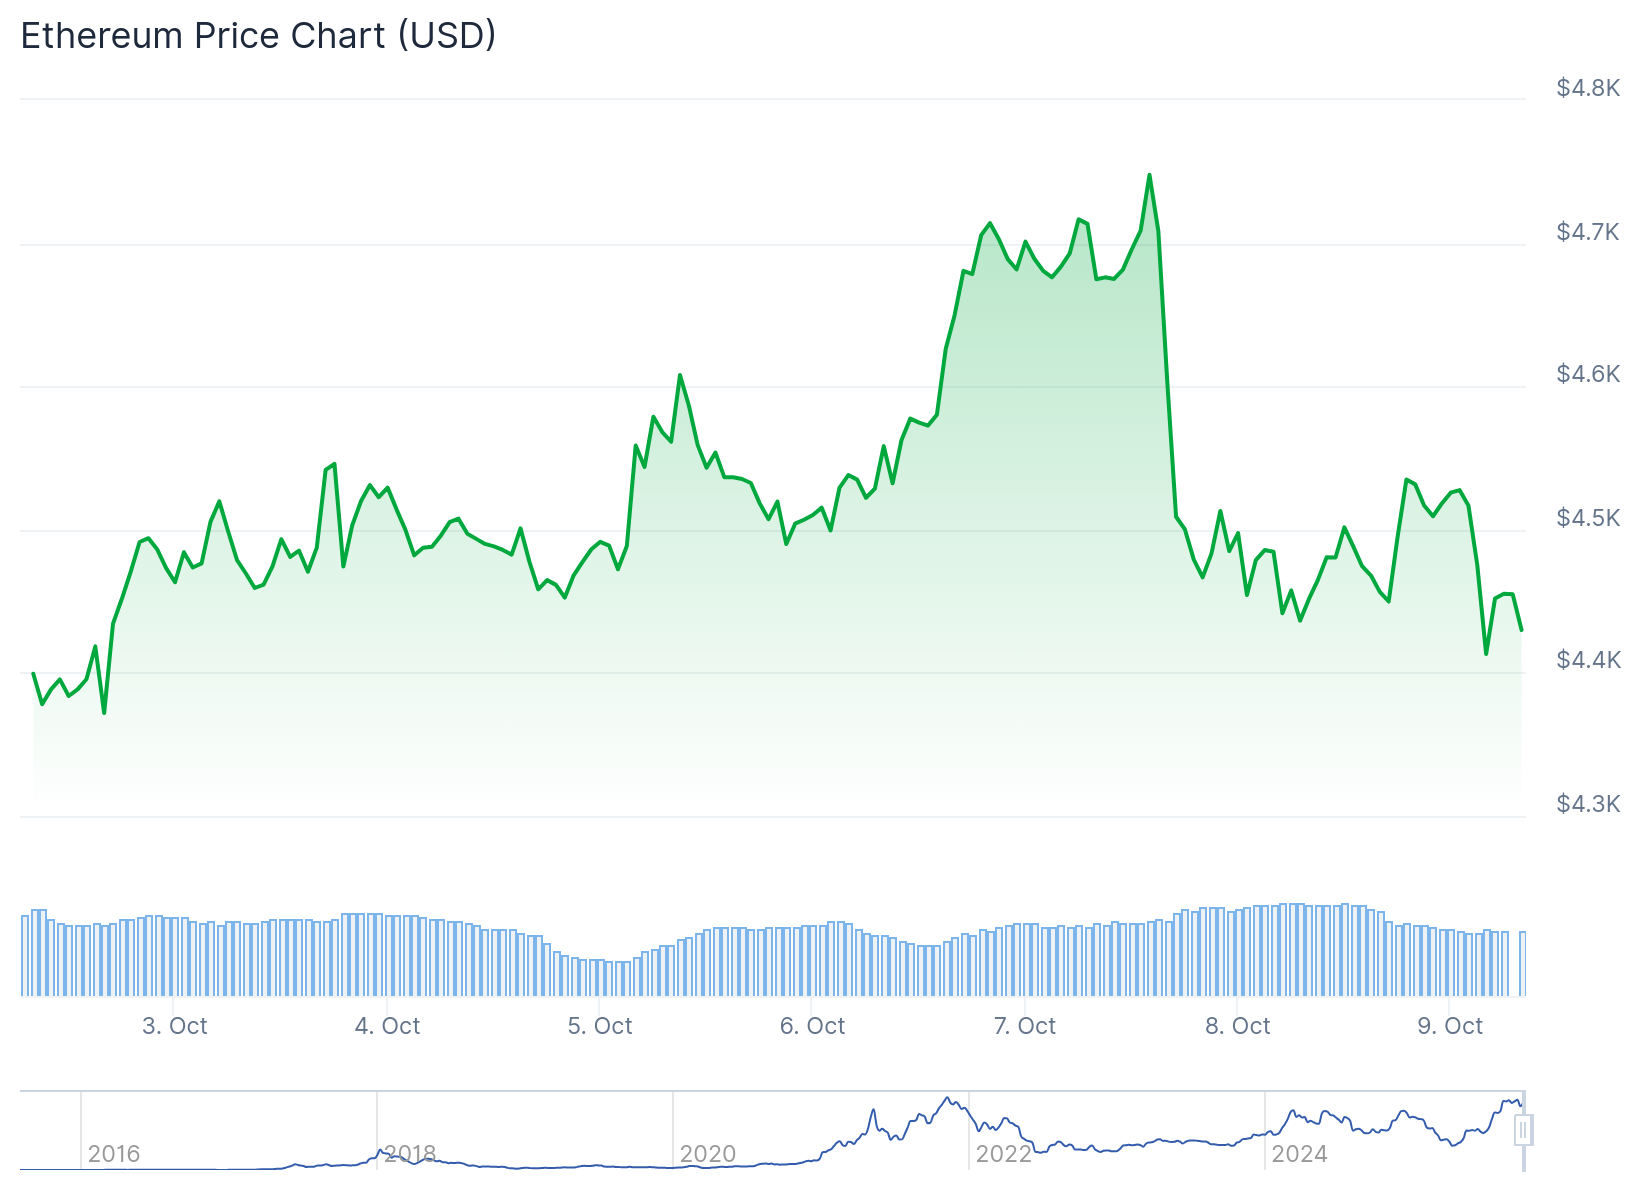Viewport: 1644px width, 1200px height.
Task: Click the 7. Oct date label
Action: click(1025, 1026)
